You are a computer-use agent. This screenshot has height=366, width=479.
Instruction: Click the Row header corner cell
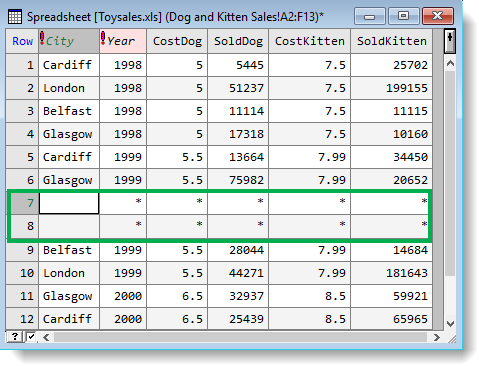(22, 41)
